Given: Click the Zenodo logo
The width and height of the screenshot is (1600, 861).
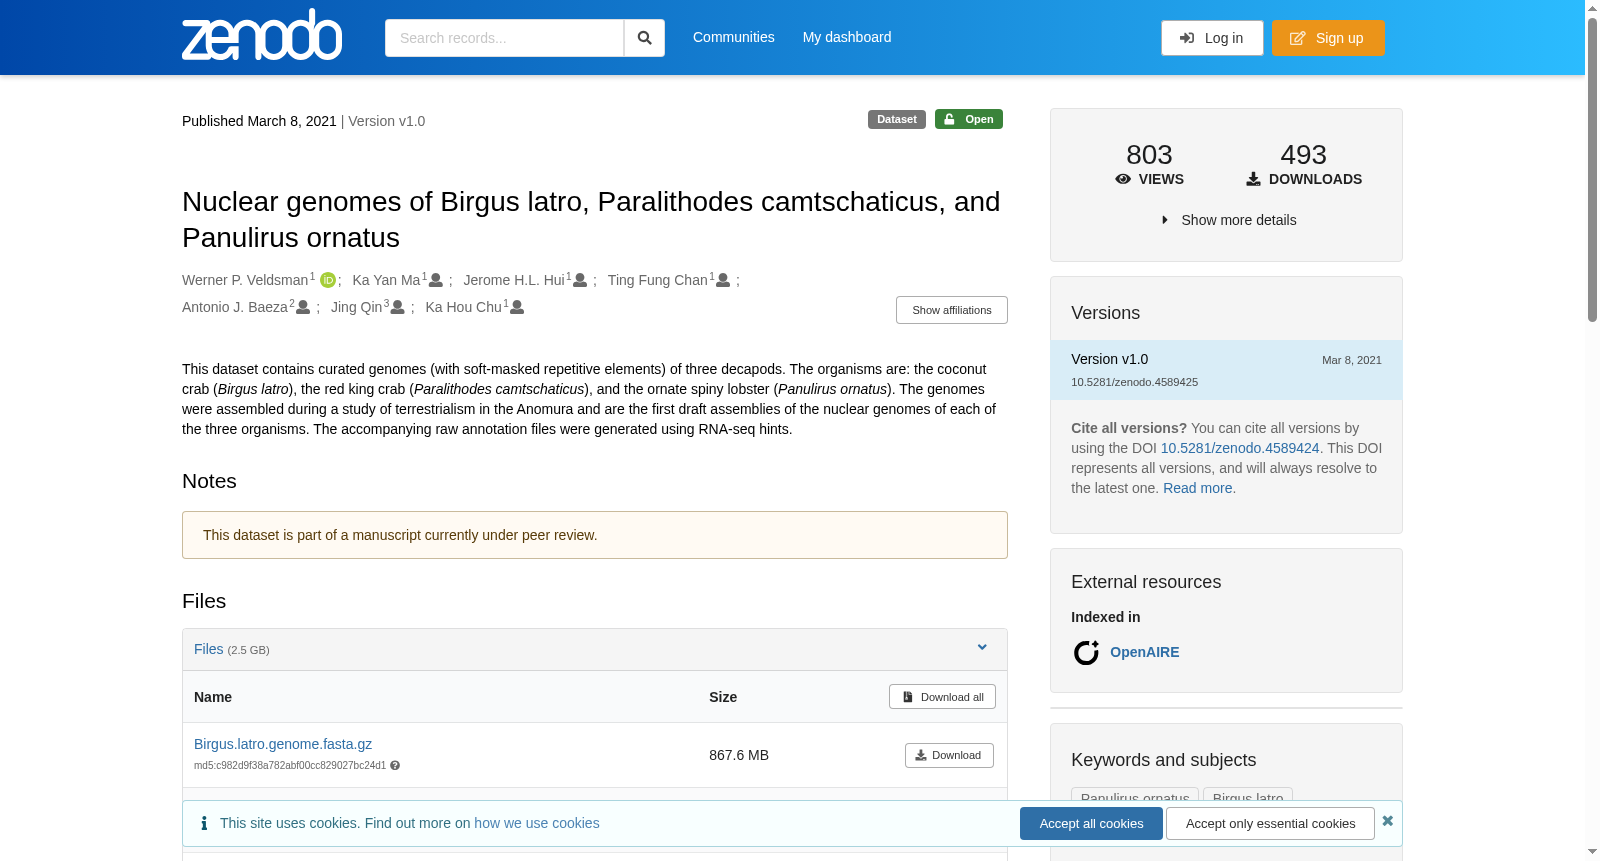Looking at the screenshot, I should click(262, 35).
